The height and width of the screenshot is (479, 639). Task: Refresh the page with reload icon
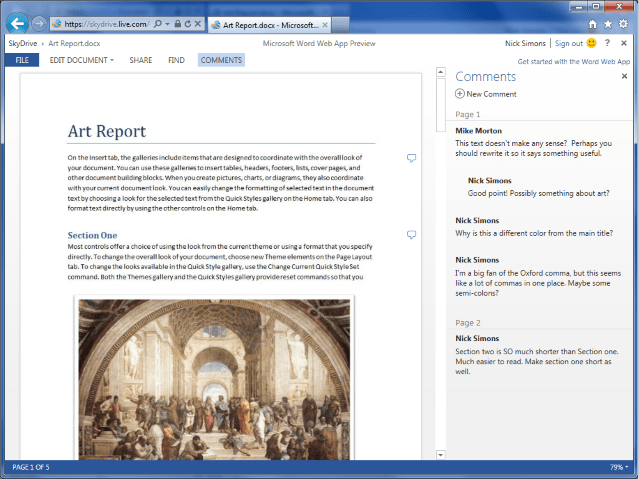(187, 24)
